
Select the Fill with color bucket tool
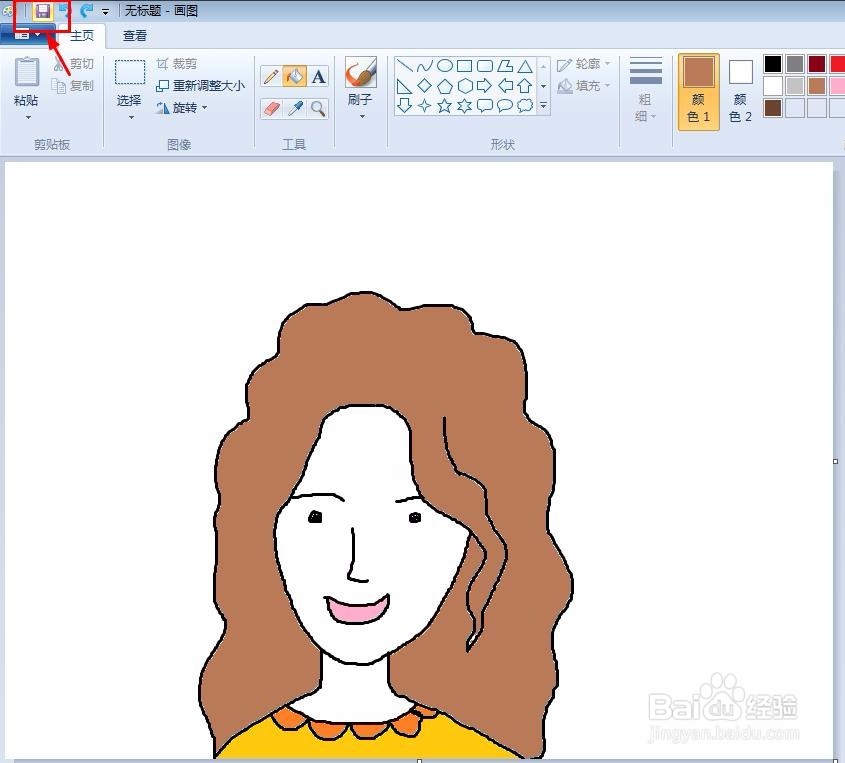(x=293, y=76)
